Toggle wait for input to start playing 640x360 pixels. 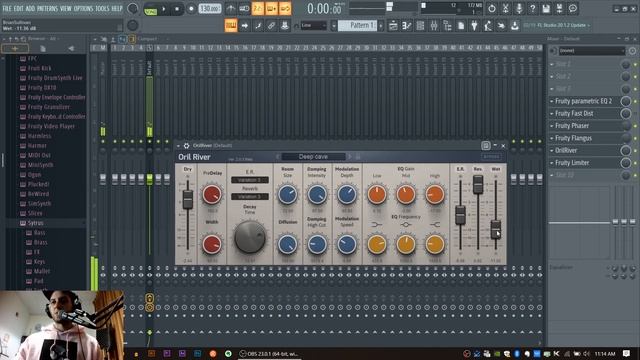244,9
